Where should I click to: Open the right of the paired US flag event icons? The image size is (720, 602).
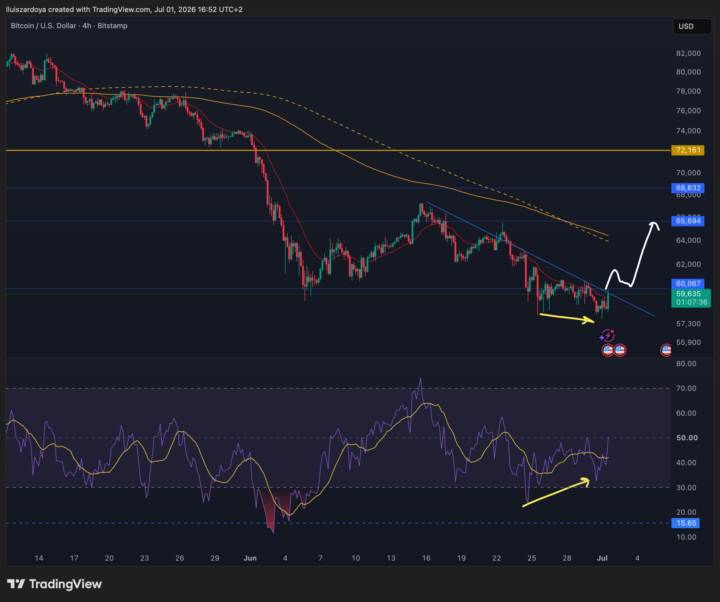[x=620, y=350]
